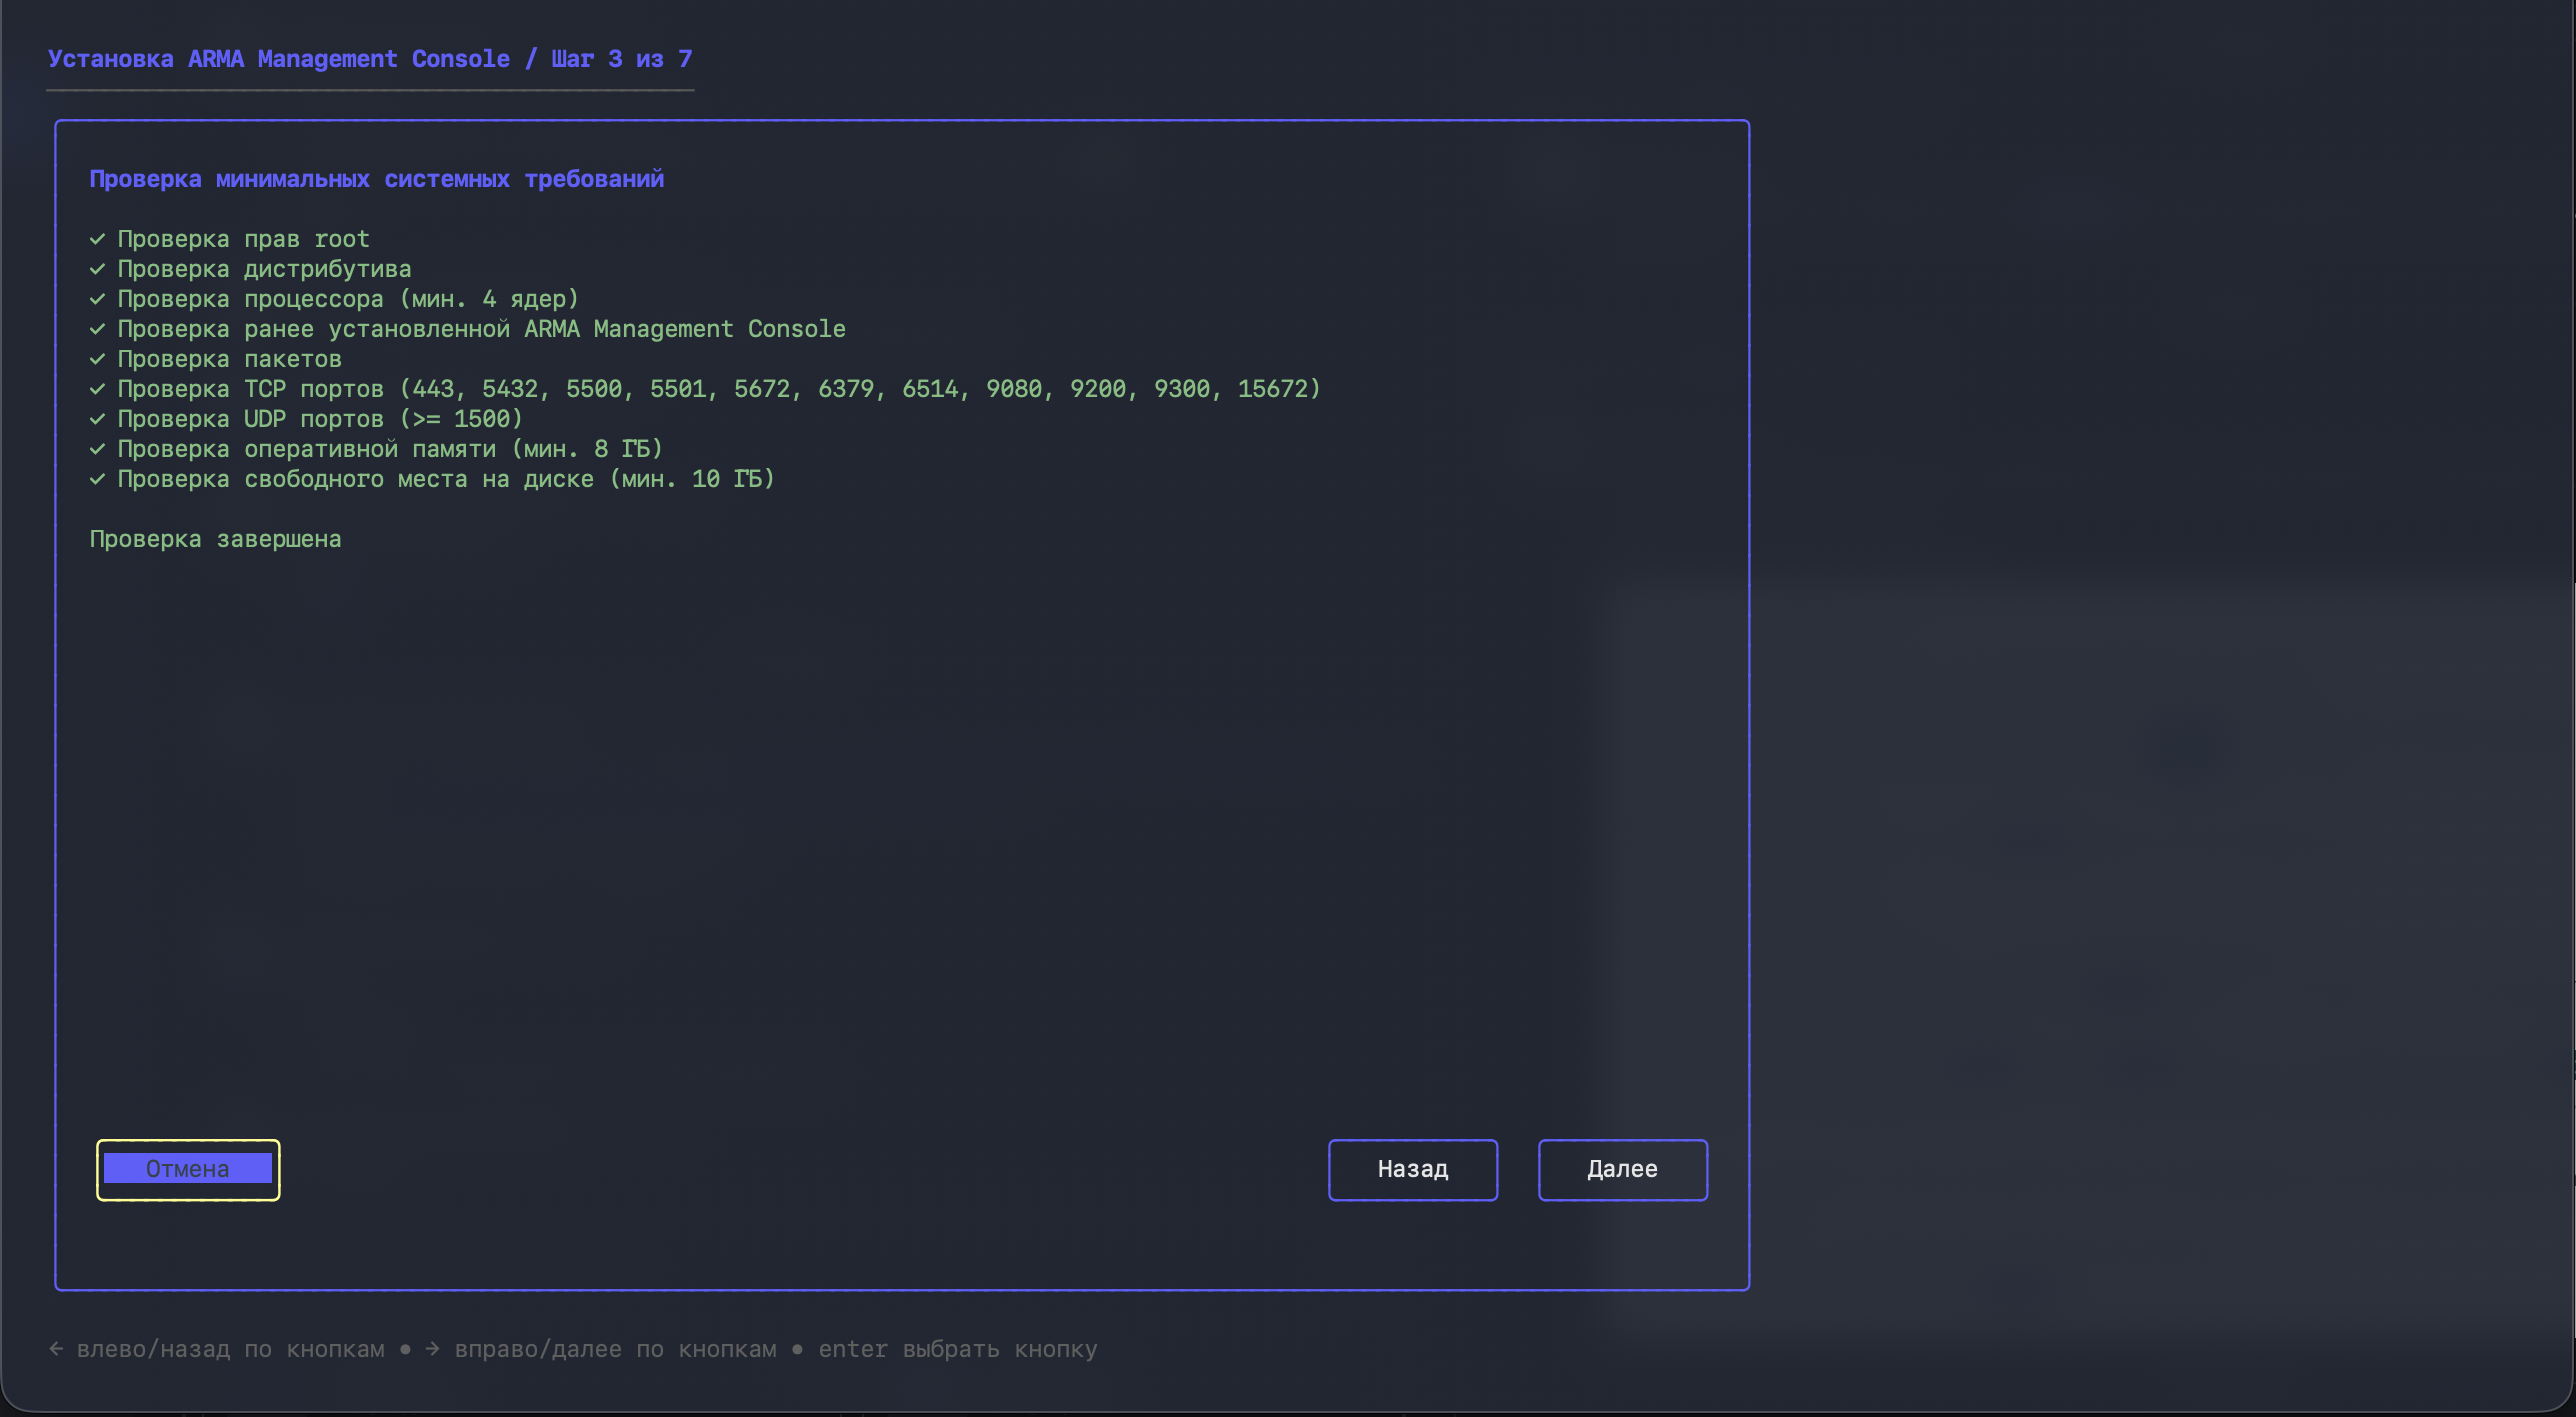Click the checkmark beside Проверка свободного места
The width and height of the screenshot is (2576, 1417).
point(97,479)
